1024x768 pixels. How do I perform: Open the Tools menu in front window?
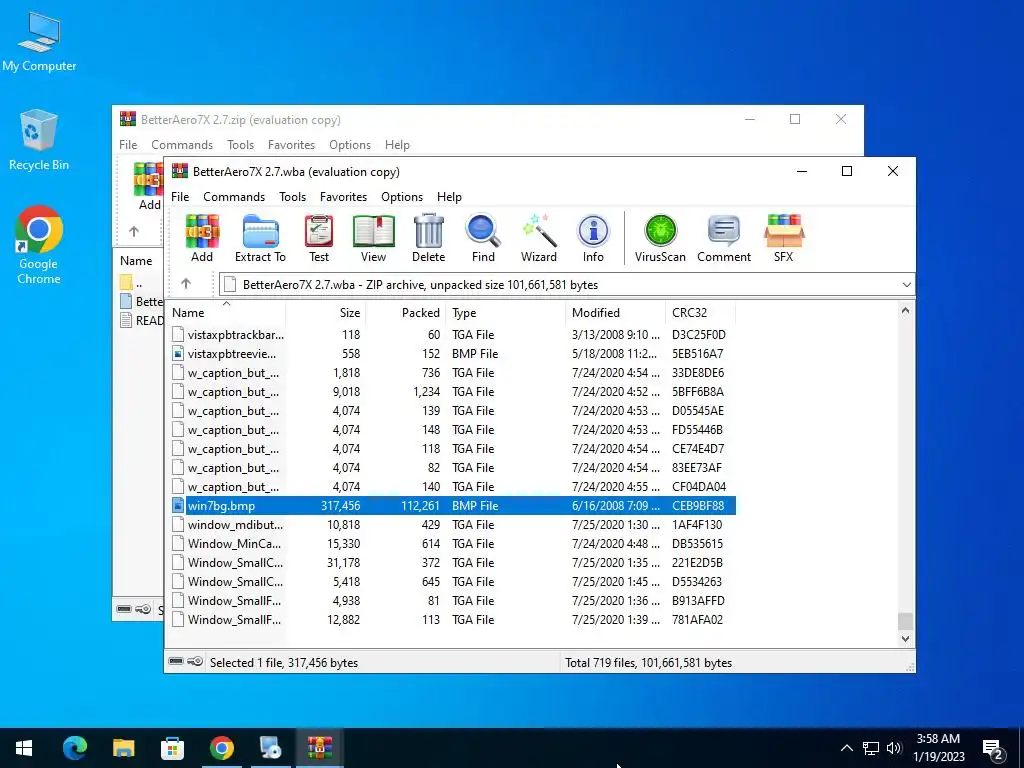click(x=293, y=197)
